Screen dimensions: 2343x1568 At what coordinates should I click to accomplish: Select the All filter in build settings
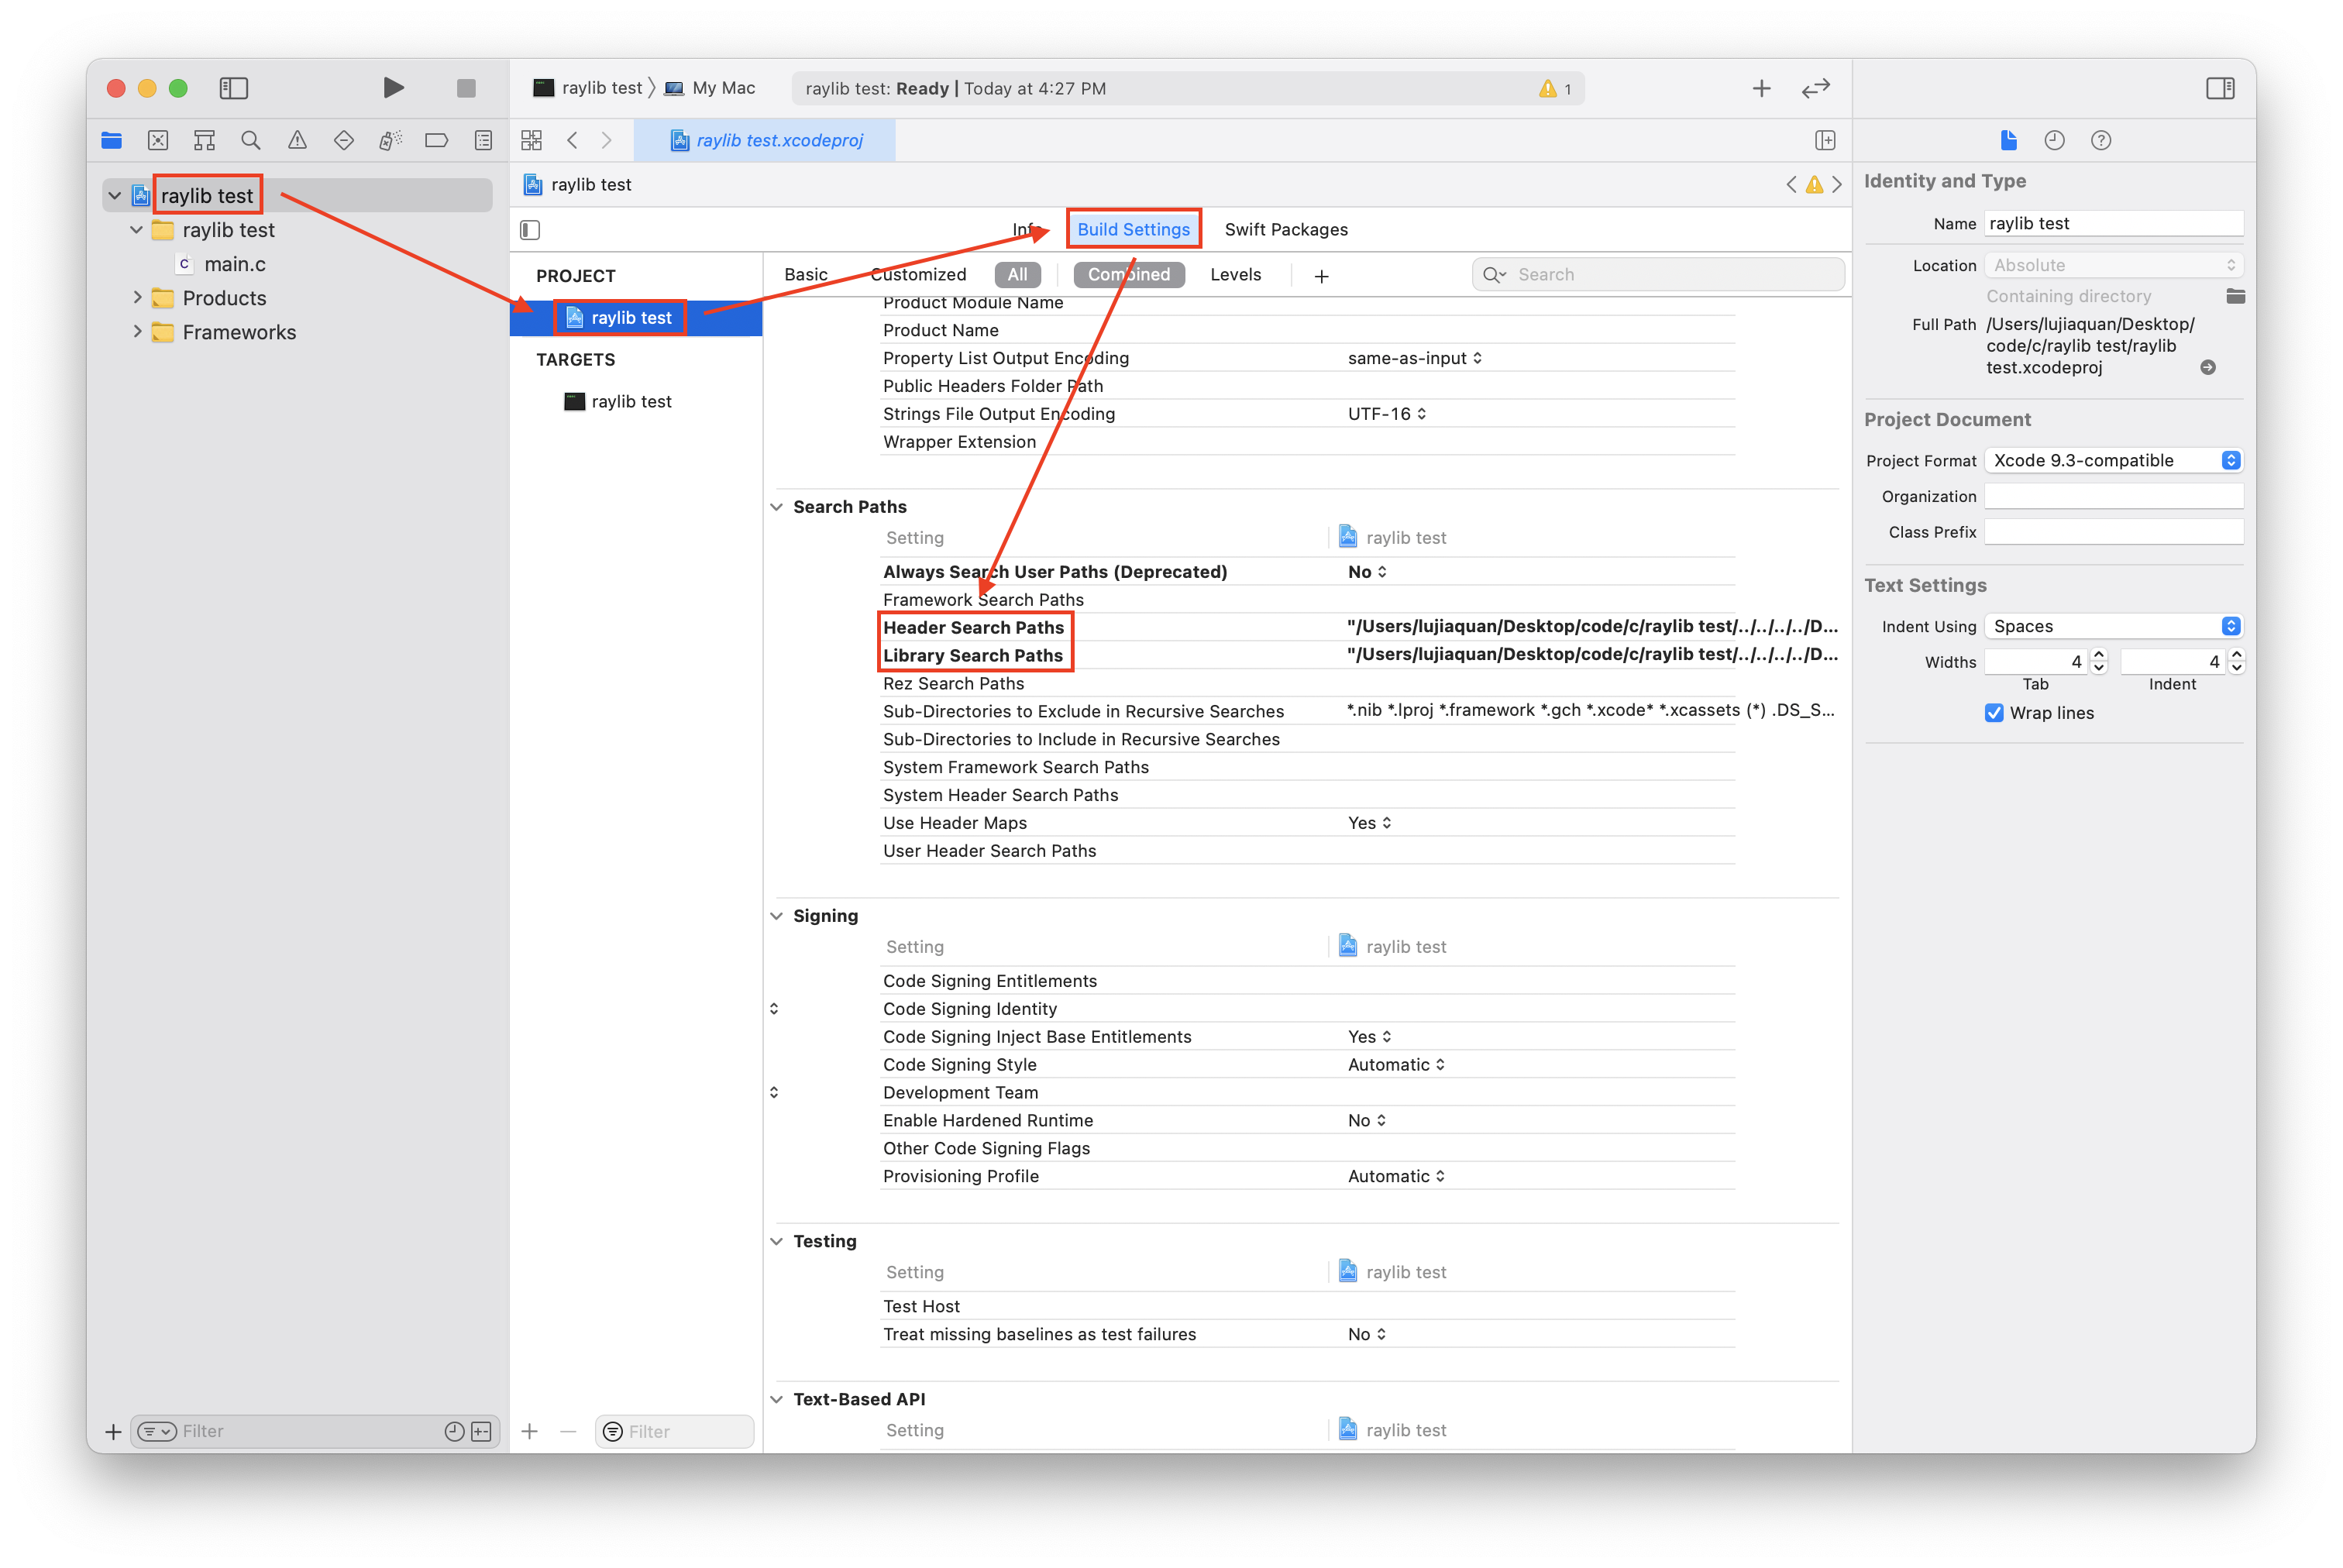point(1017,275)
